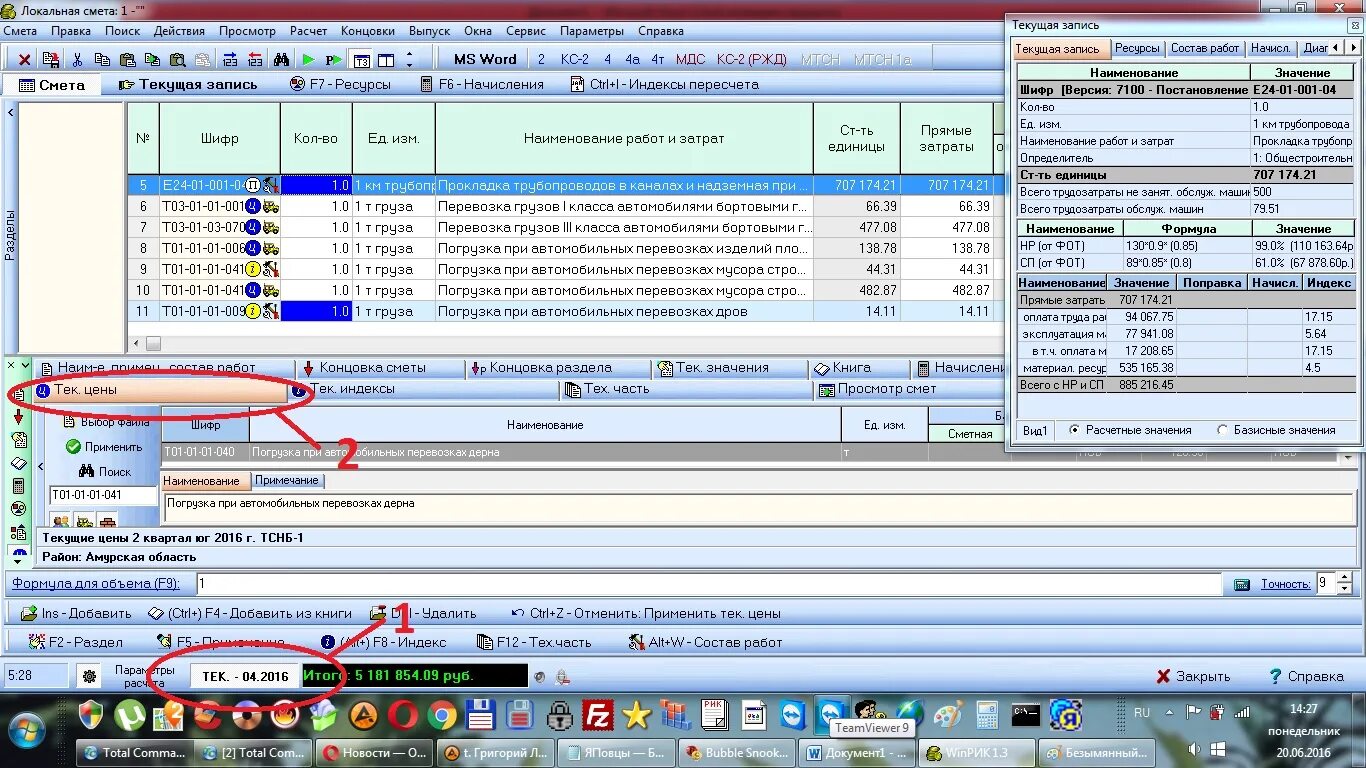
Task: Click the Применить button
Action: point(105,447)
